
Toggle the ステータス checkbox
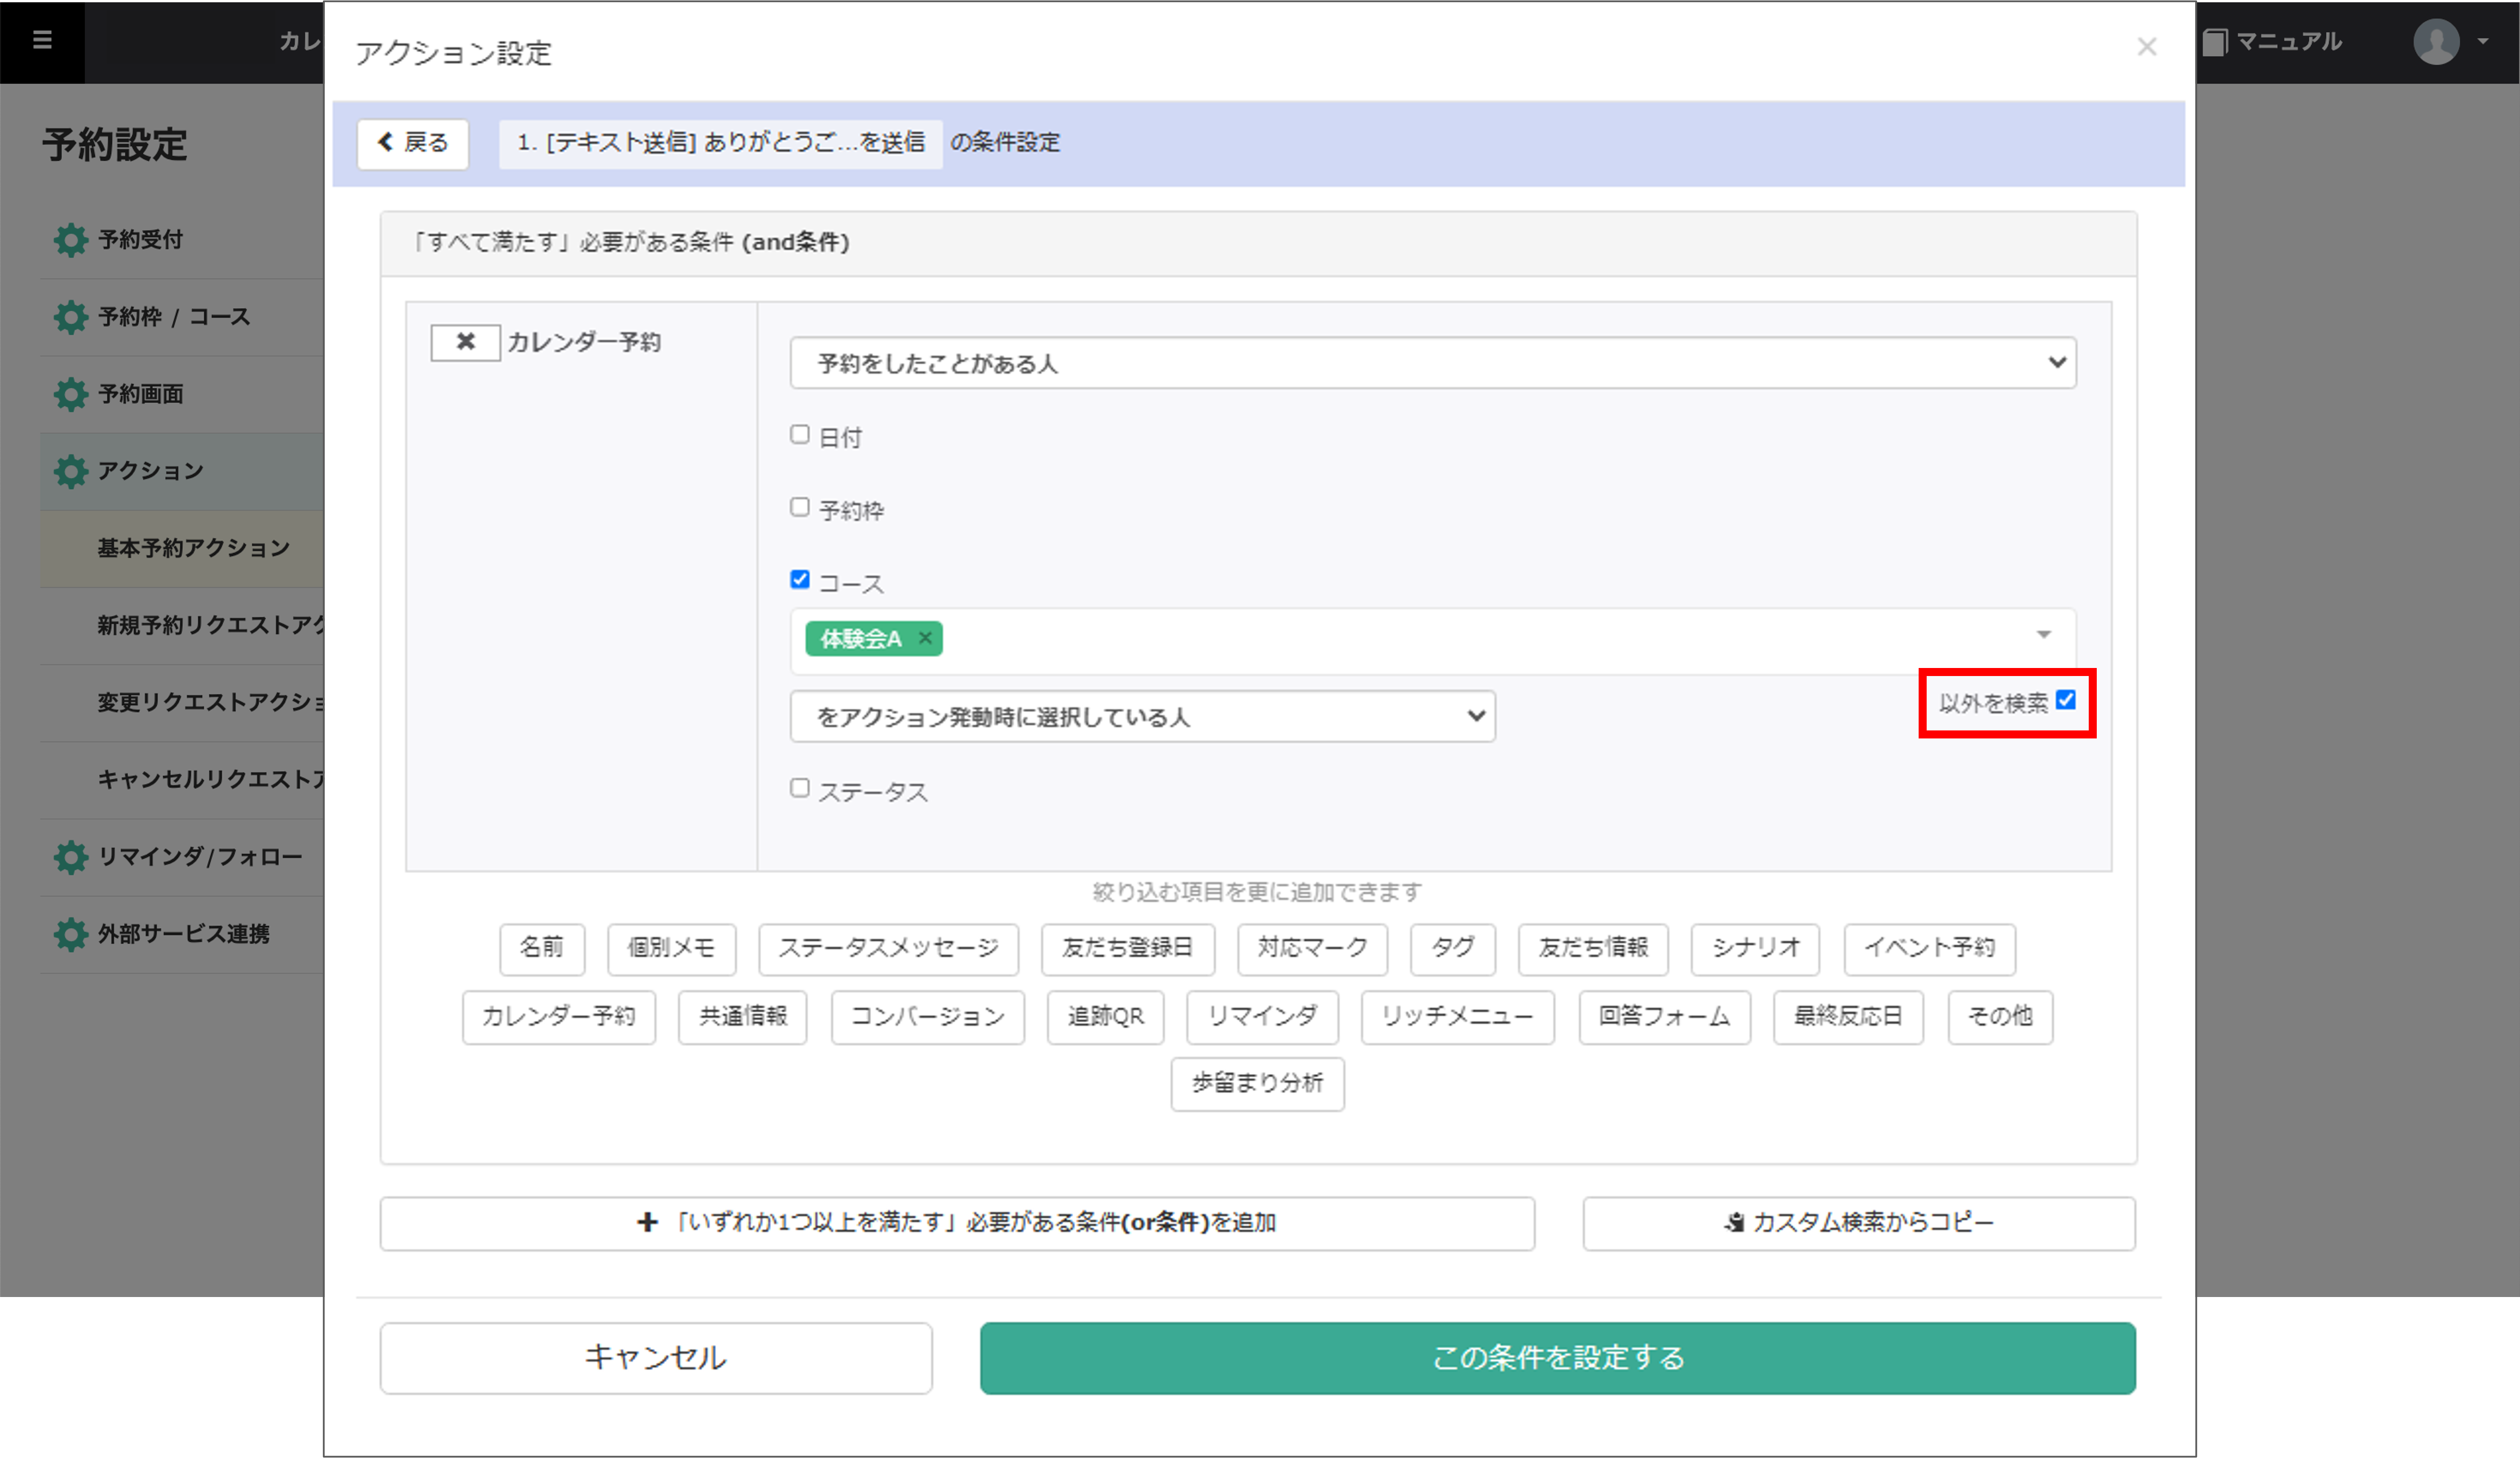(800, 788)
